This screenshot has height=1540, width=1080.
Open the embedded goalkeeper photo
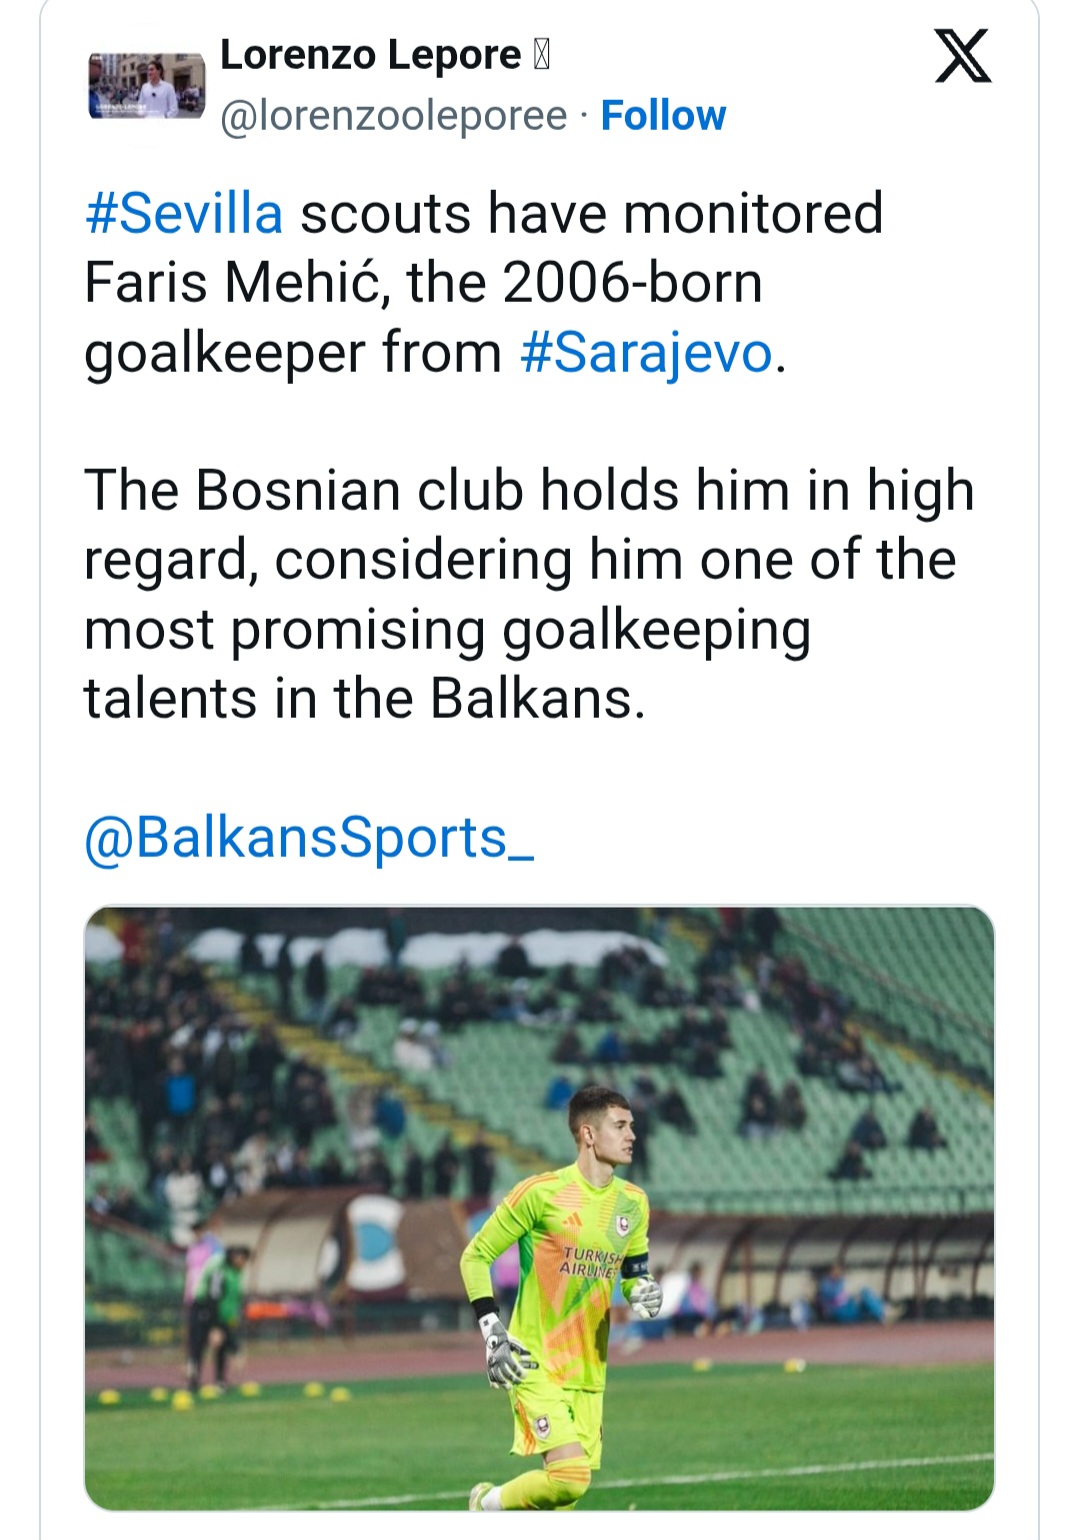[540, 1208]
